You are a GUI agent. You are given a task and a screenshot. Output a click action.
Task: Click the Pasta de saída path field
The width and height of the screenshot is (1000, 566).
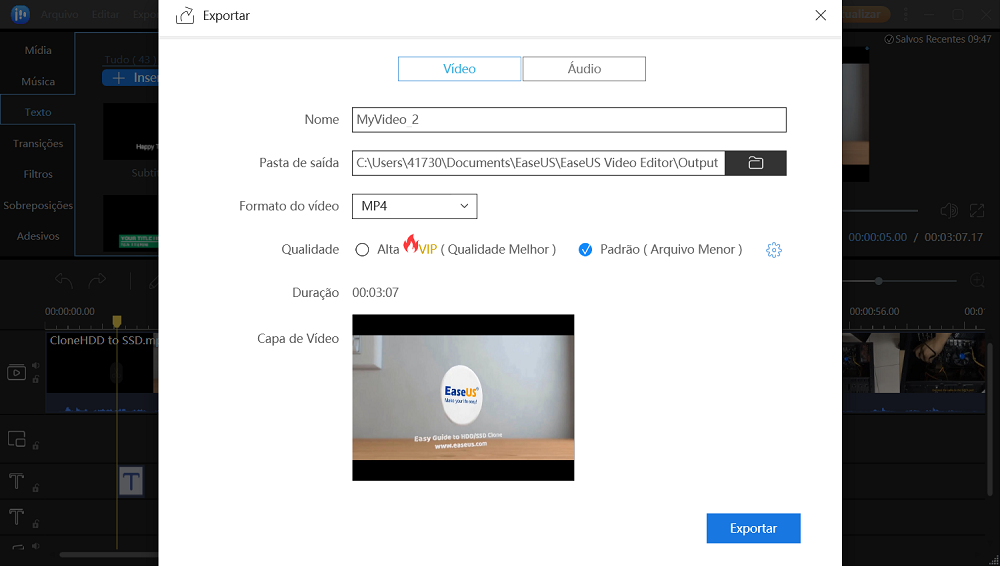point(538,163)
